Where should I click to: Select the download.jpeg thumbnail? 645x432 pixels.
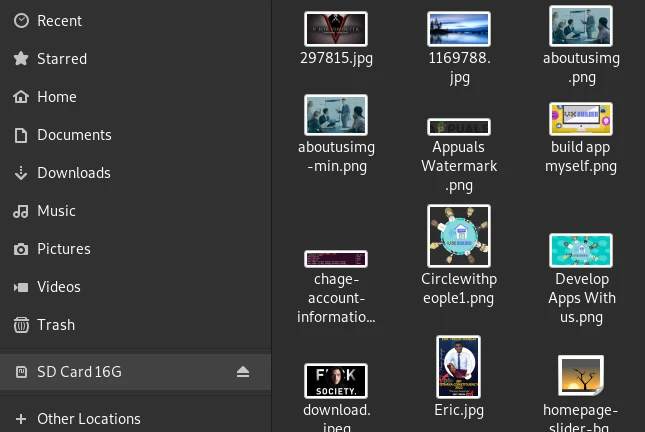point(336,381)
